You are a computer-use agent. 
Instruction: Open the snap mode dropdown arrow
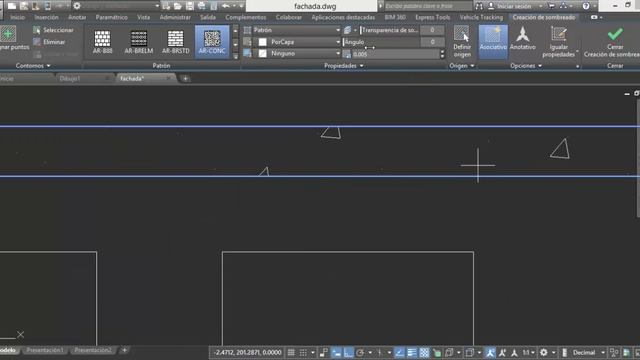(313, 353)
